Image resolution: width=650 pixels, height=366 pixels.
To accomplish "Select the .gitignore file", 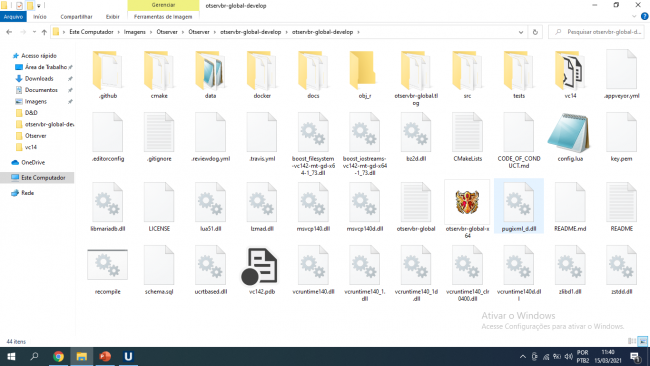I will pyautogui.click(x=159, y=138).
